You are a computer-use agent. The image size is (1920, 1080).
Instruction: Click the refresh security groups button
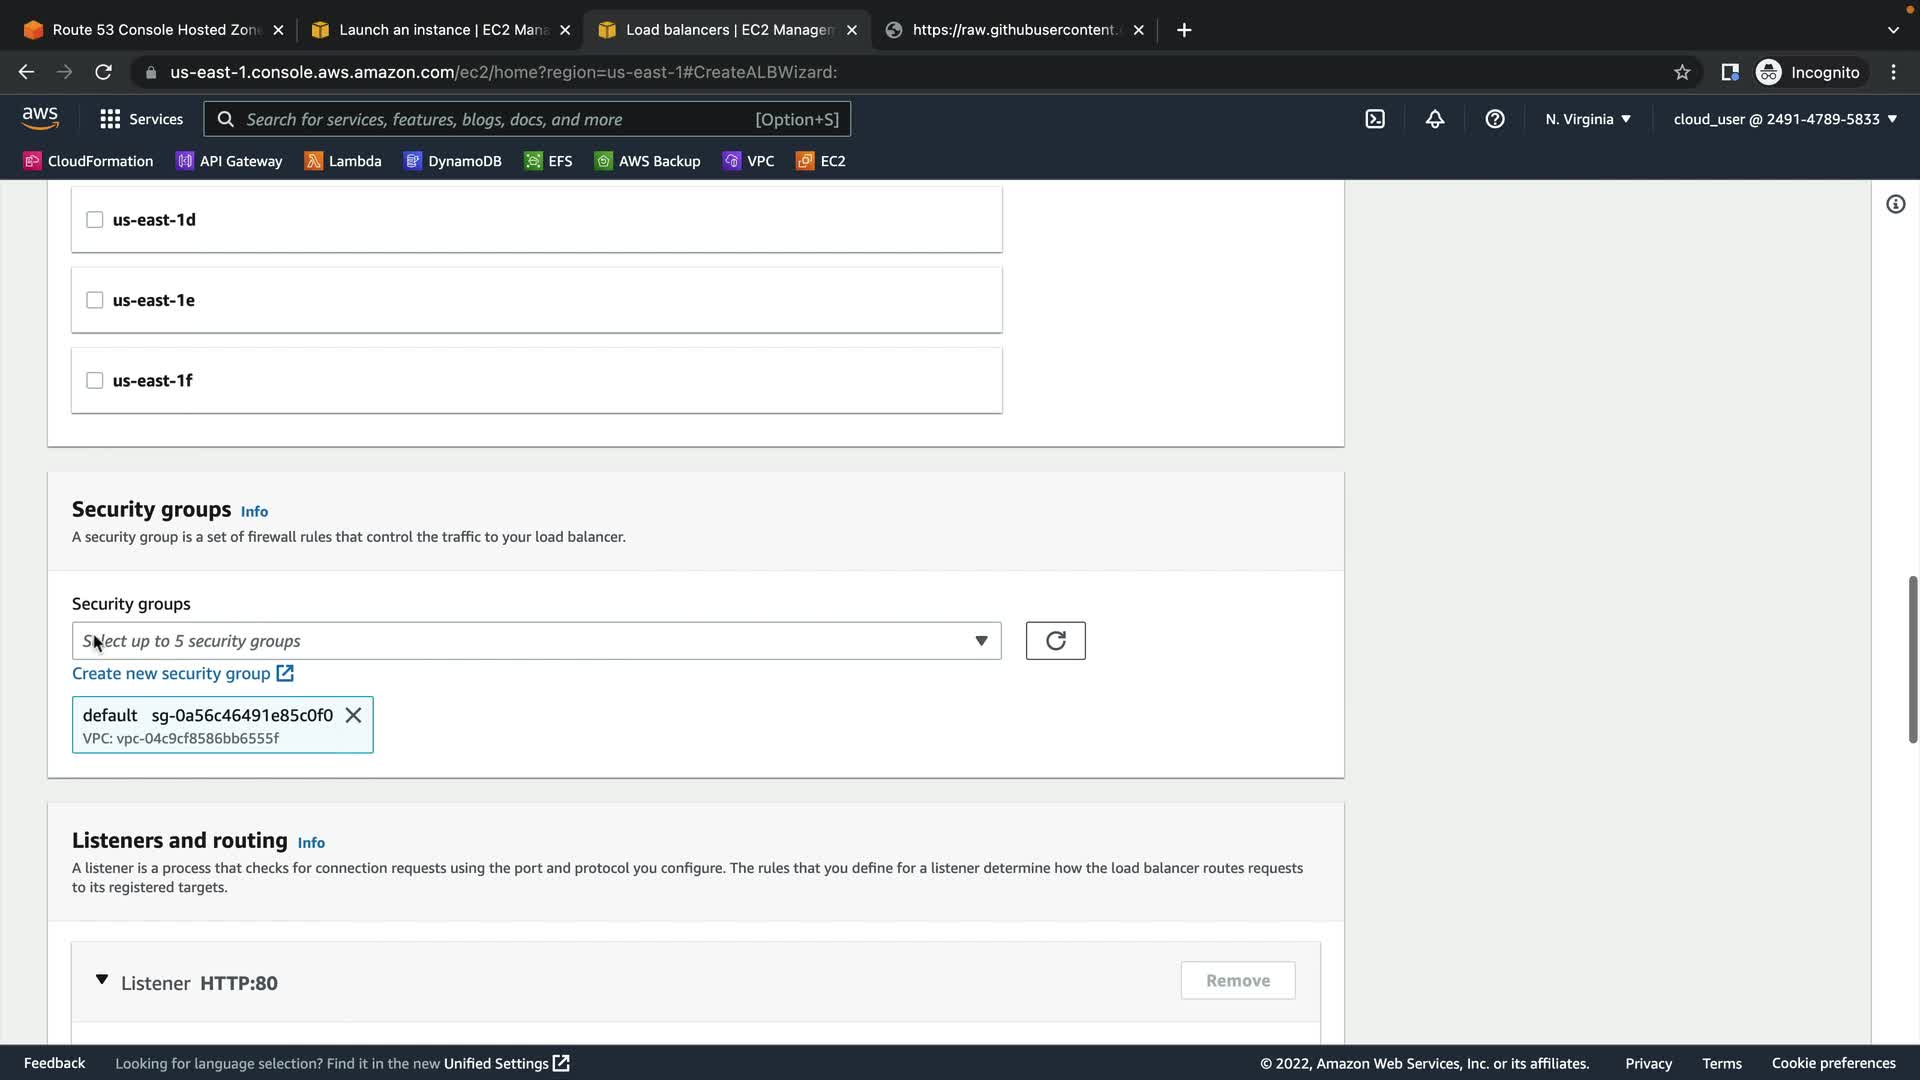tap(1055, 641)
